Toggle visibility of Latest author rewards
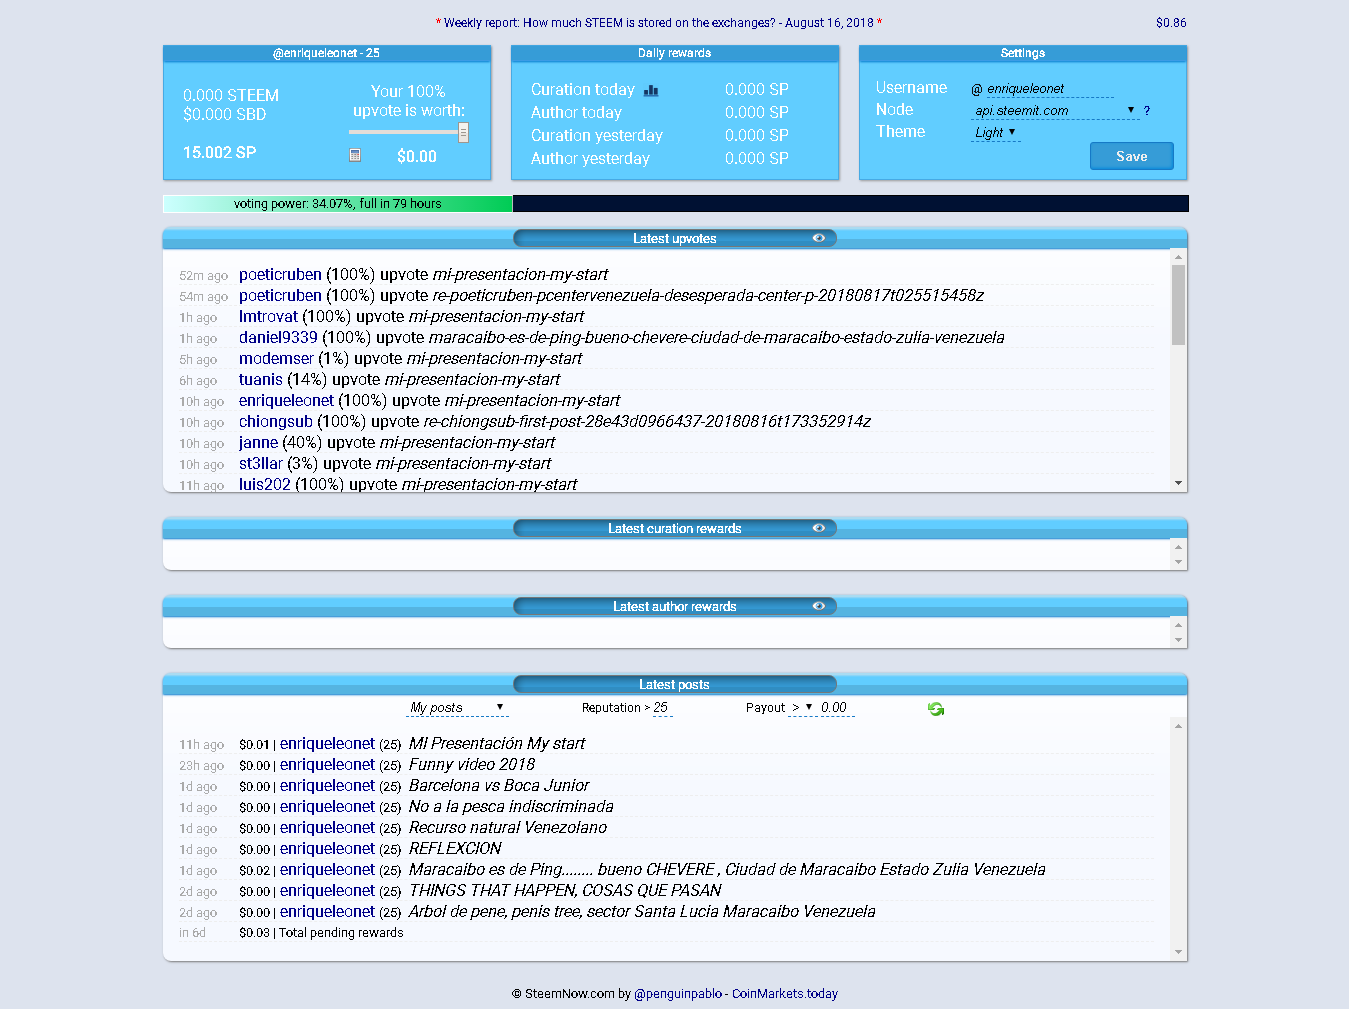This screenshot has width=1349, height=1009. 819,606
